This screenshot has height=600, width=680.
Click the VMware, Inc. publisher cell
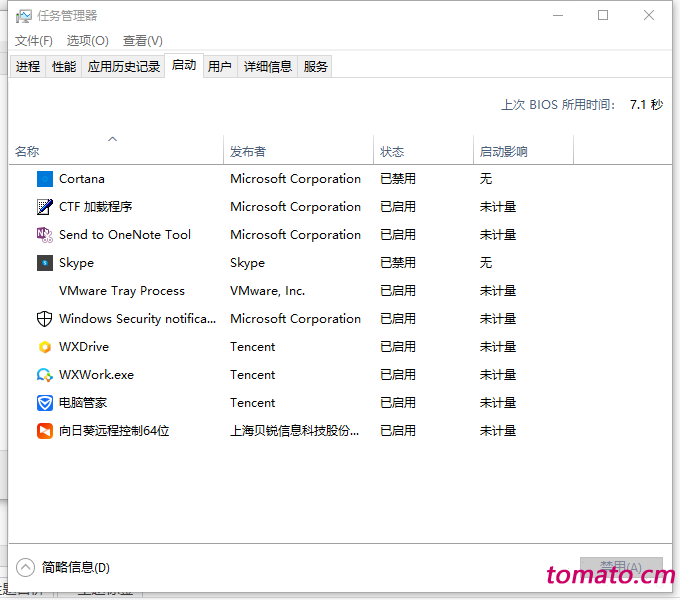click(x=268, y=291)
